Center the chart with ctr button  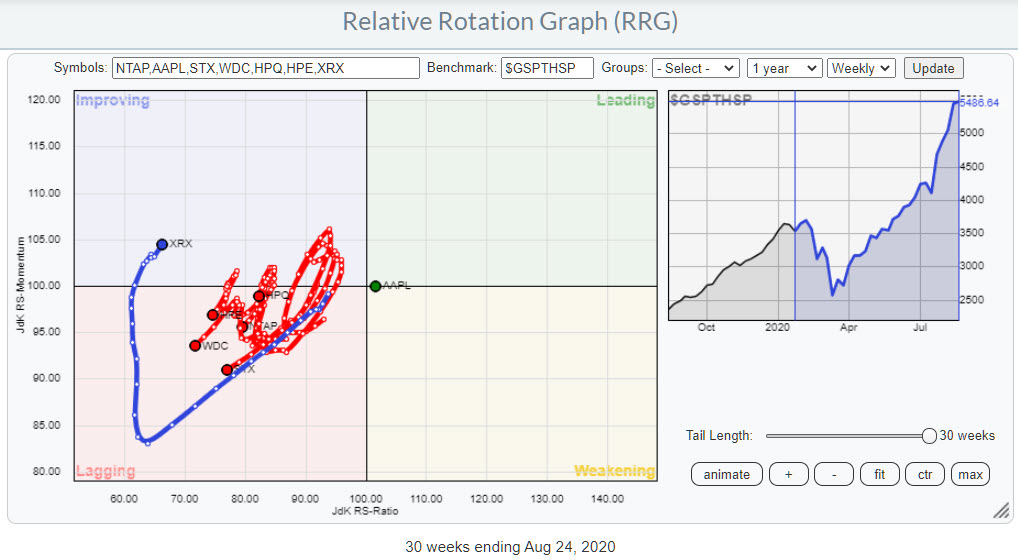pos(924,474)
